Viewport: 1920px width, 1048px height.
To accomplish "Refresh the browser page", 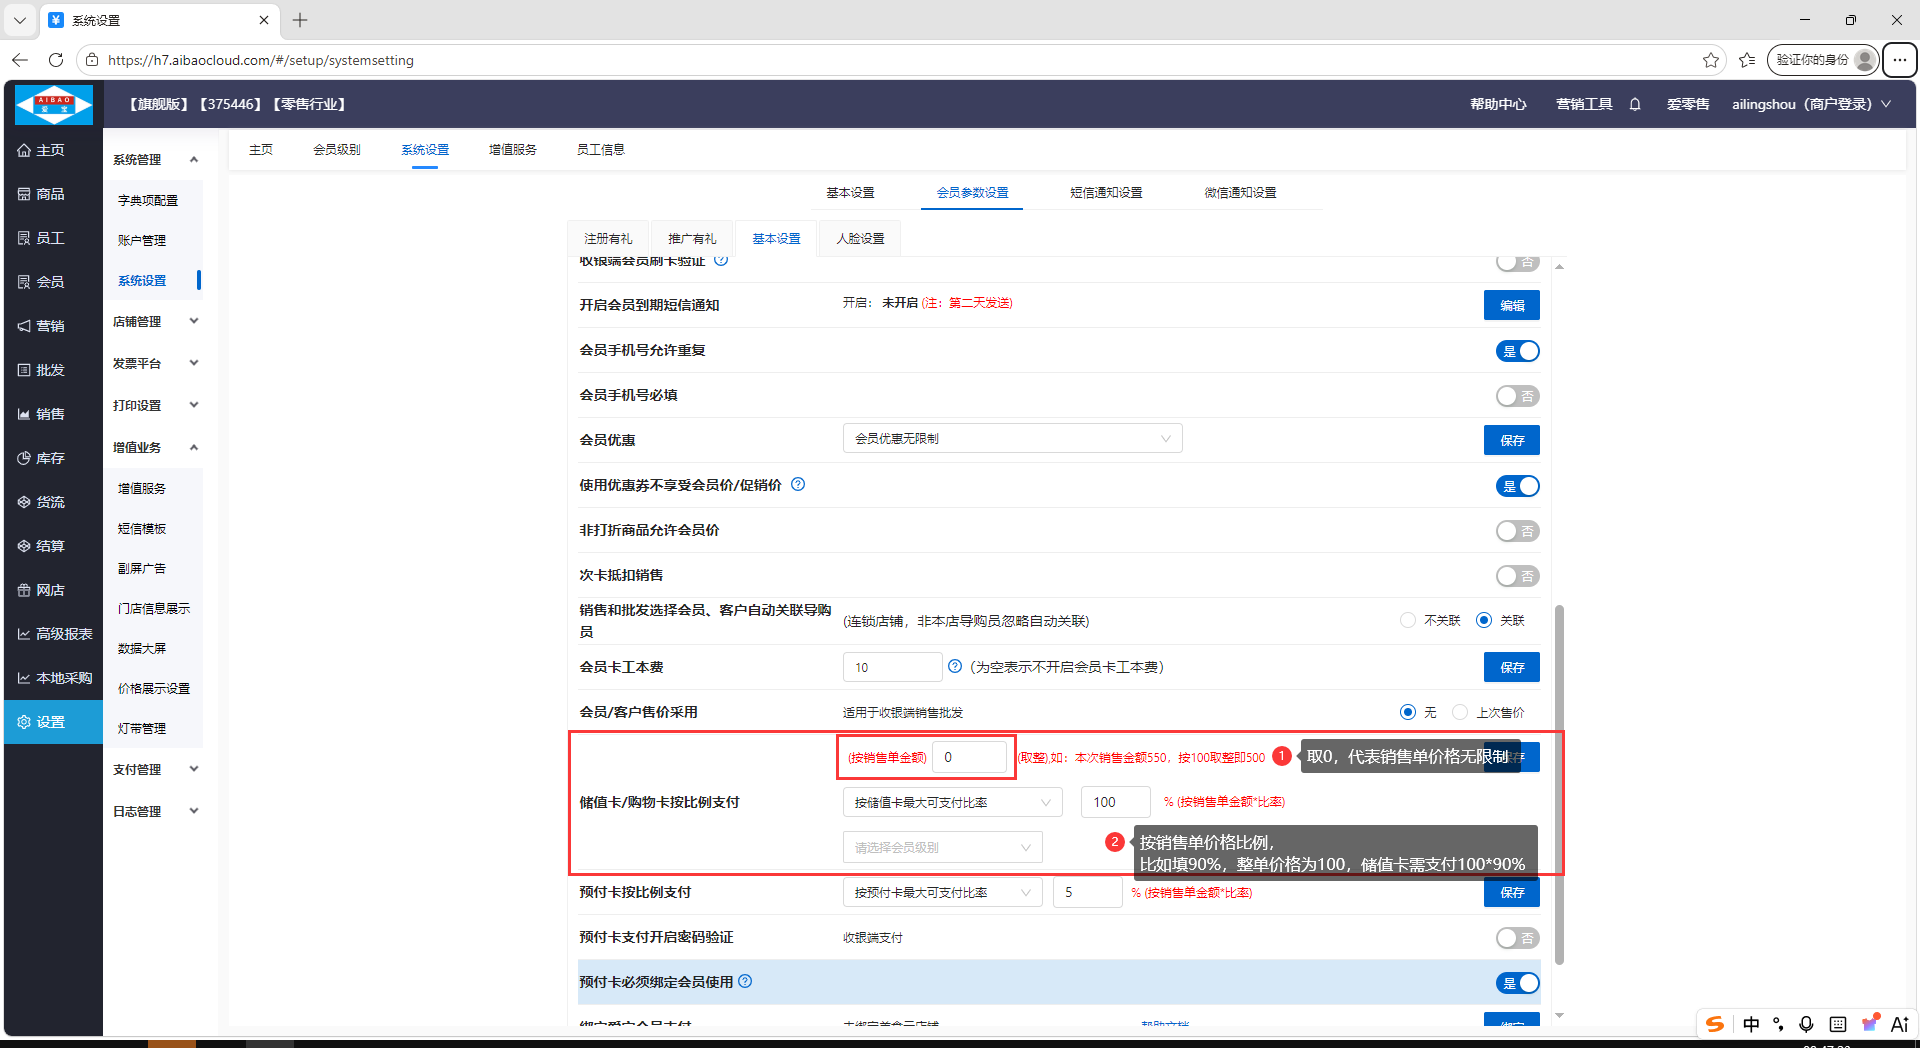I will [56, 60].
